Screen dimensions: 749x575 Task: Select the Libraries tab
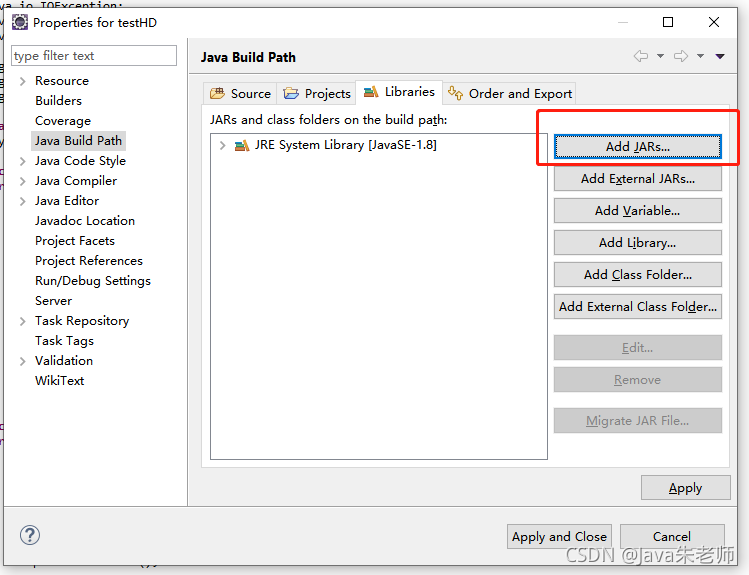(x=399, y=92)
